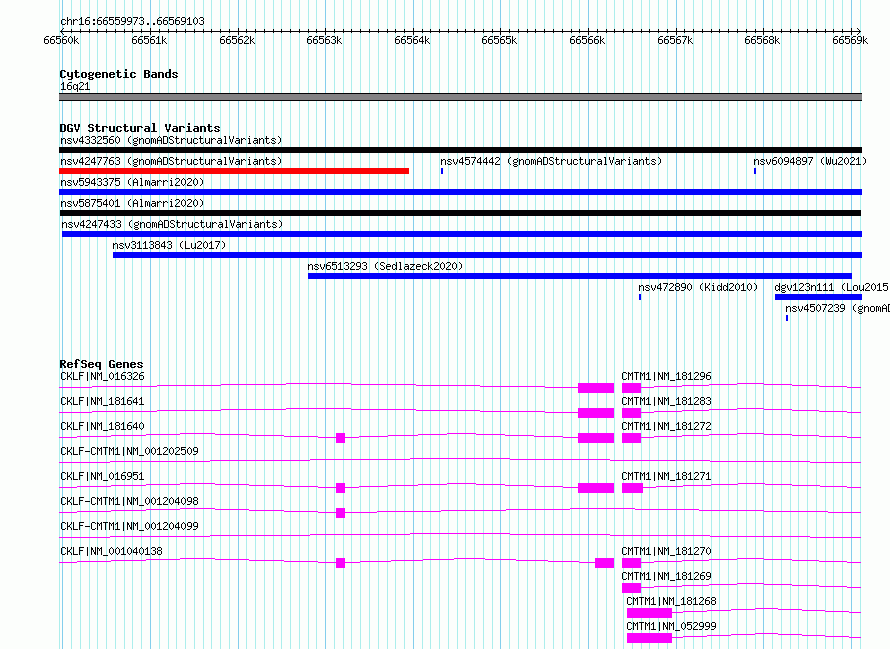This screenshot has width=890, height=649.
Task: Select transcript label CMTM1|NM_181270
Action: coord(666,551)
